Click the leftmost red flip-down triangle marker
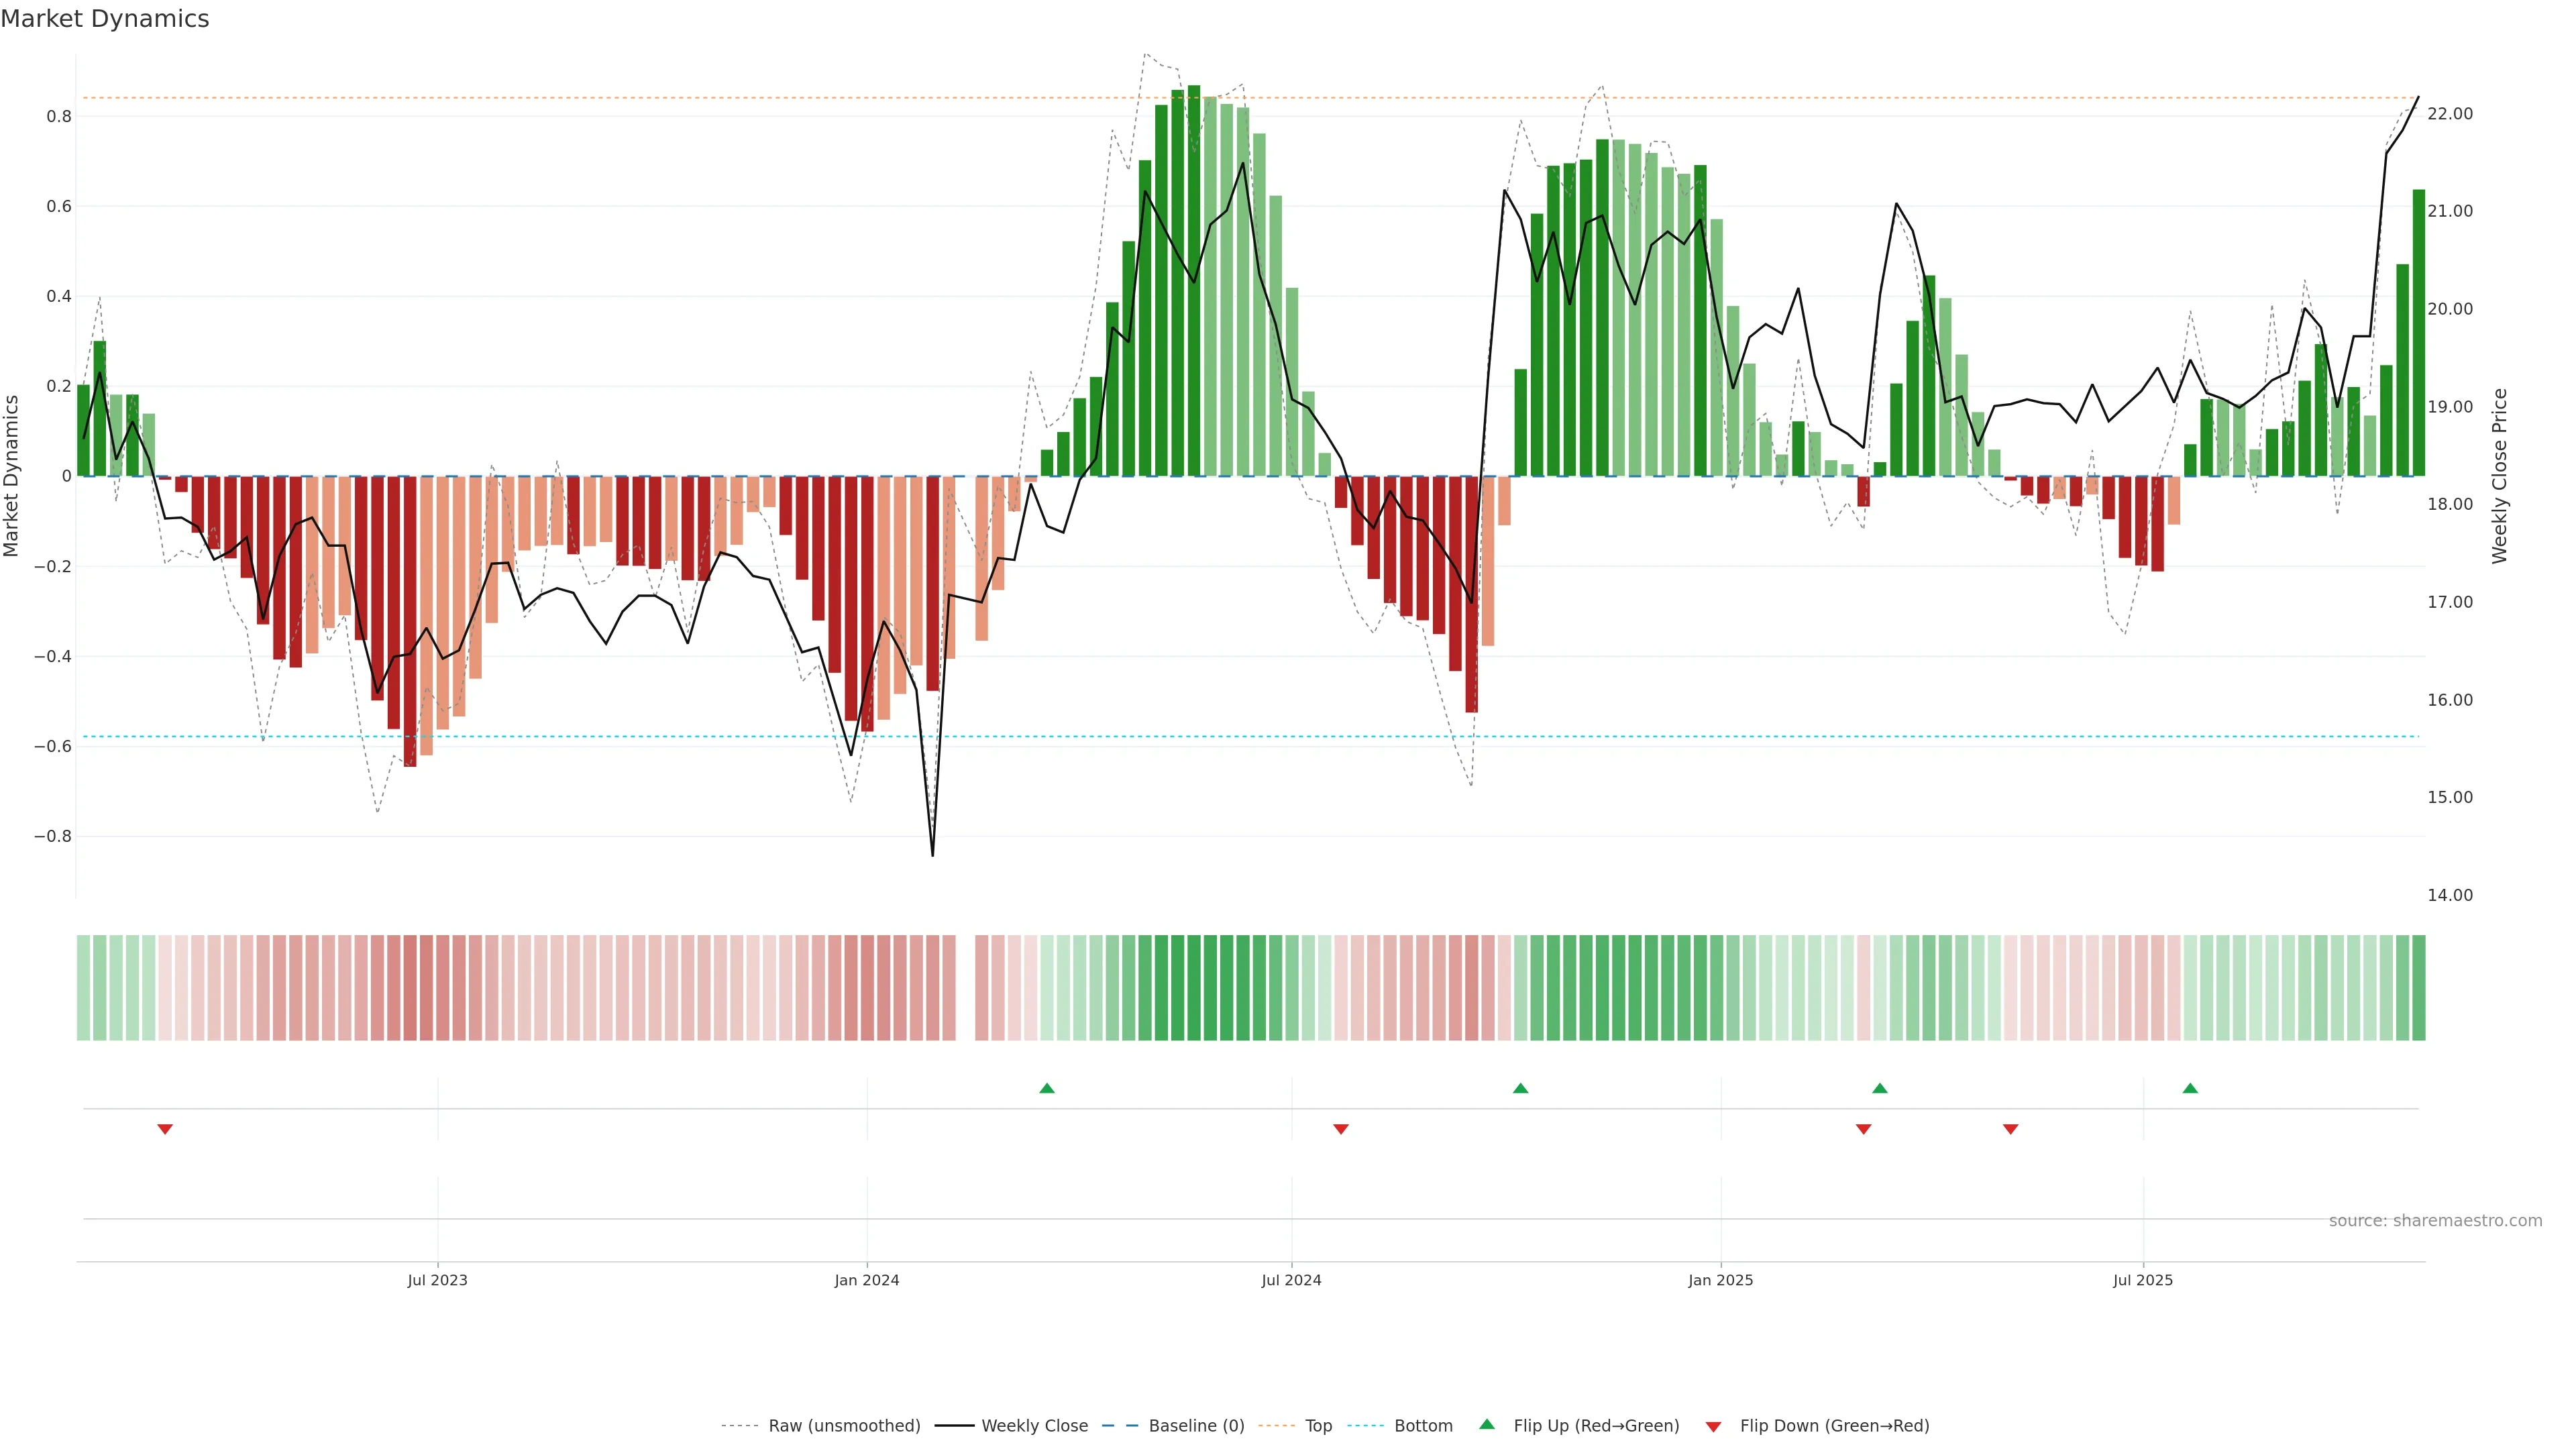This screenshot has height=1449, width=2576. pos(165,1129)
